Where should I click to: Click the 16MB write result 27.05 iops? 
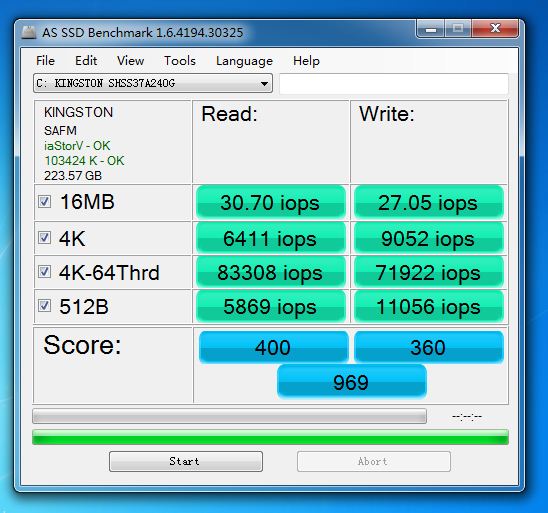tap(429, 202)
